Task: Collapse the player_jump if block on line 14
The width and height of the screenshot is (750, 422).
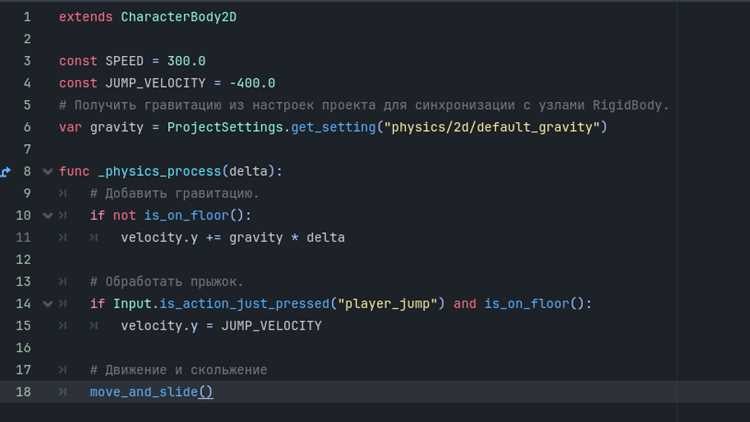Action: [x=47, y=303]
